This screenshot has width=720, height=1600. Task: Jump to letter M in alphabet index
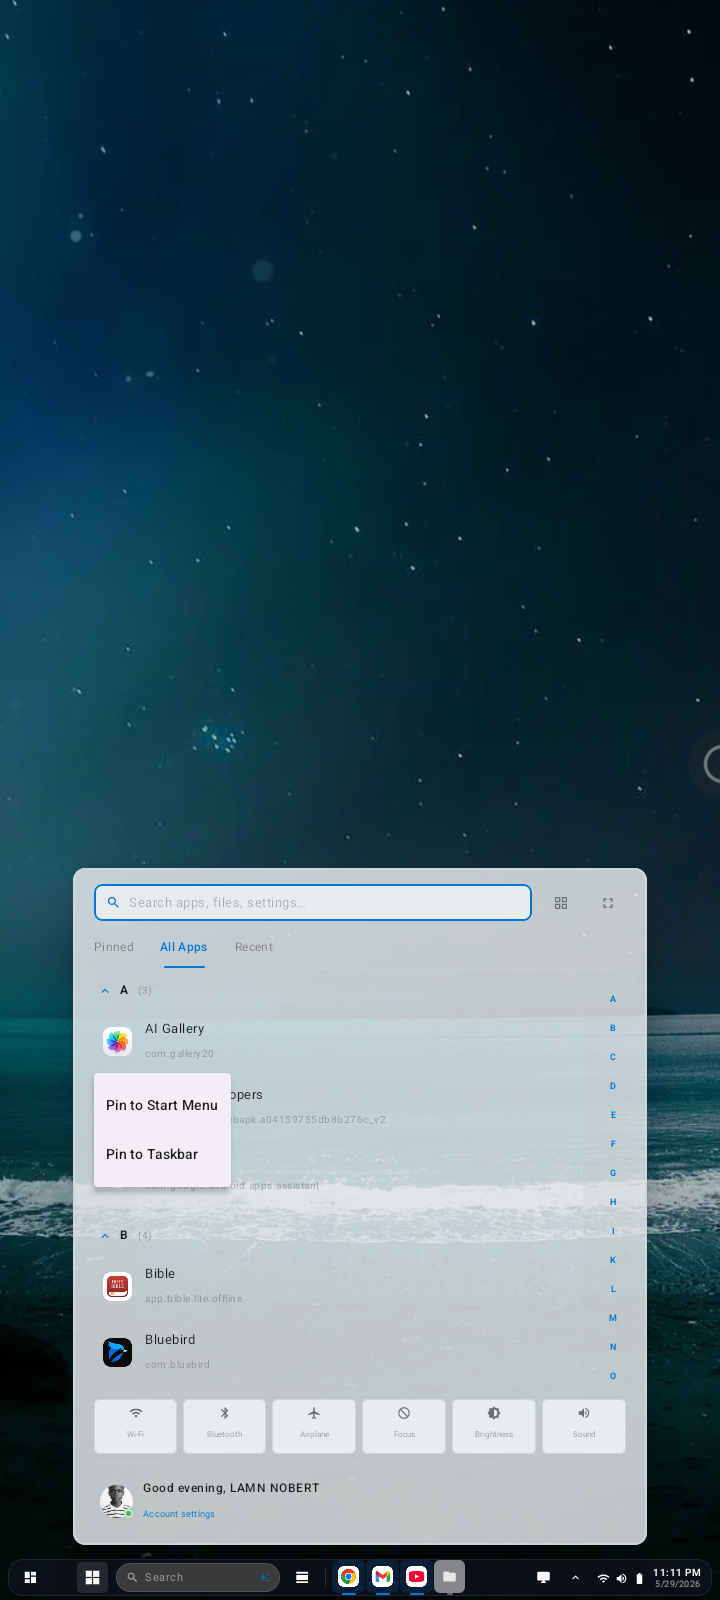613,1318
